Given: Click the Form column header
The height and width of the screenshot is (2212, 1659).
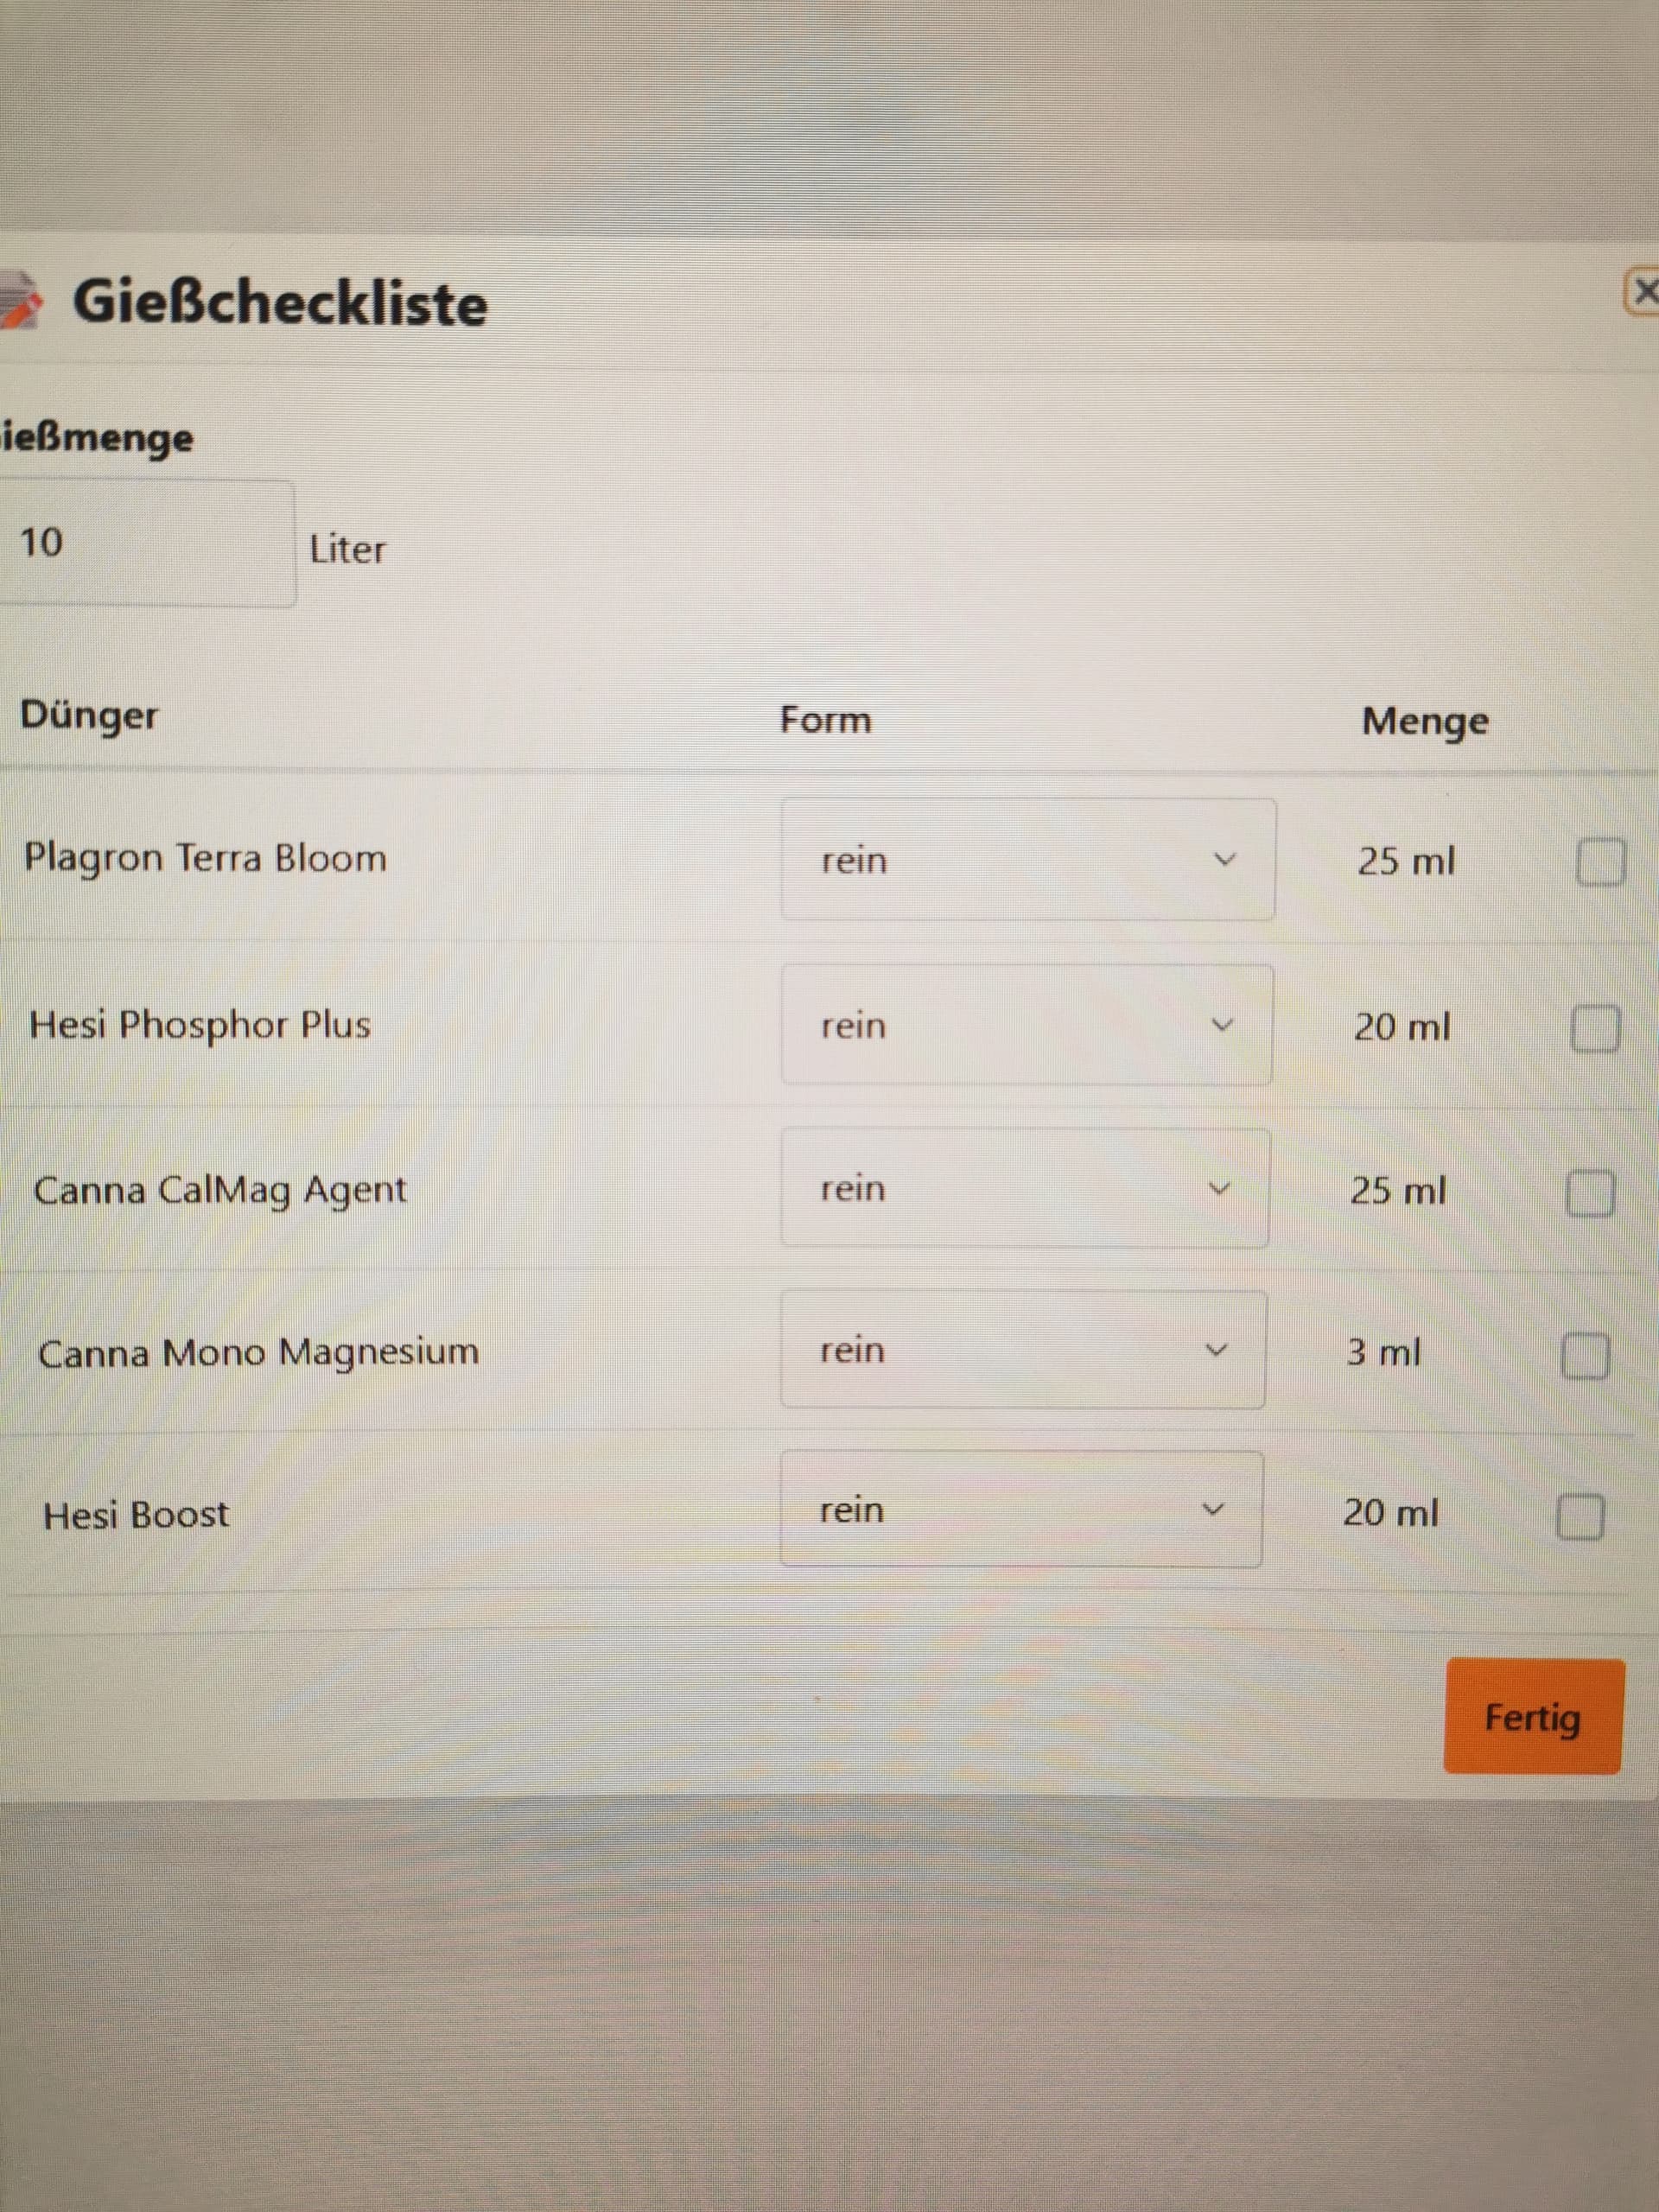Looking at the screenshot, I should pyautogui.click(x=825, y=720).
